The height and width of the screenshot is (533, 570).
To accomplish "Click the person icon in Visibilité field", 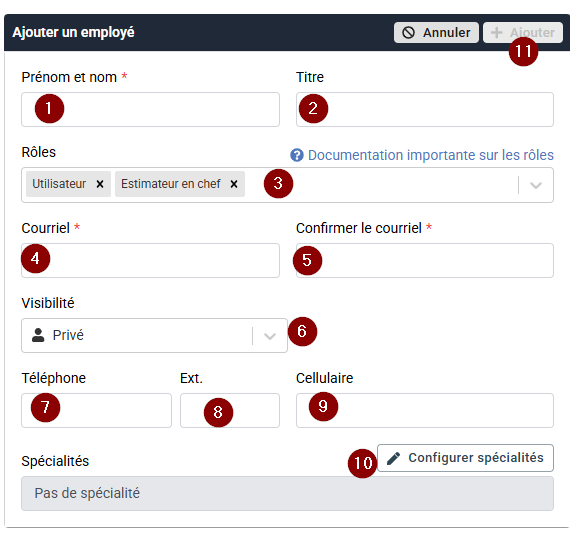I will [38, 335].
